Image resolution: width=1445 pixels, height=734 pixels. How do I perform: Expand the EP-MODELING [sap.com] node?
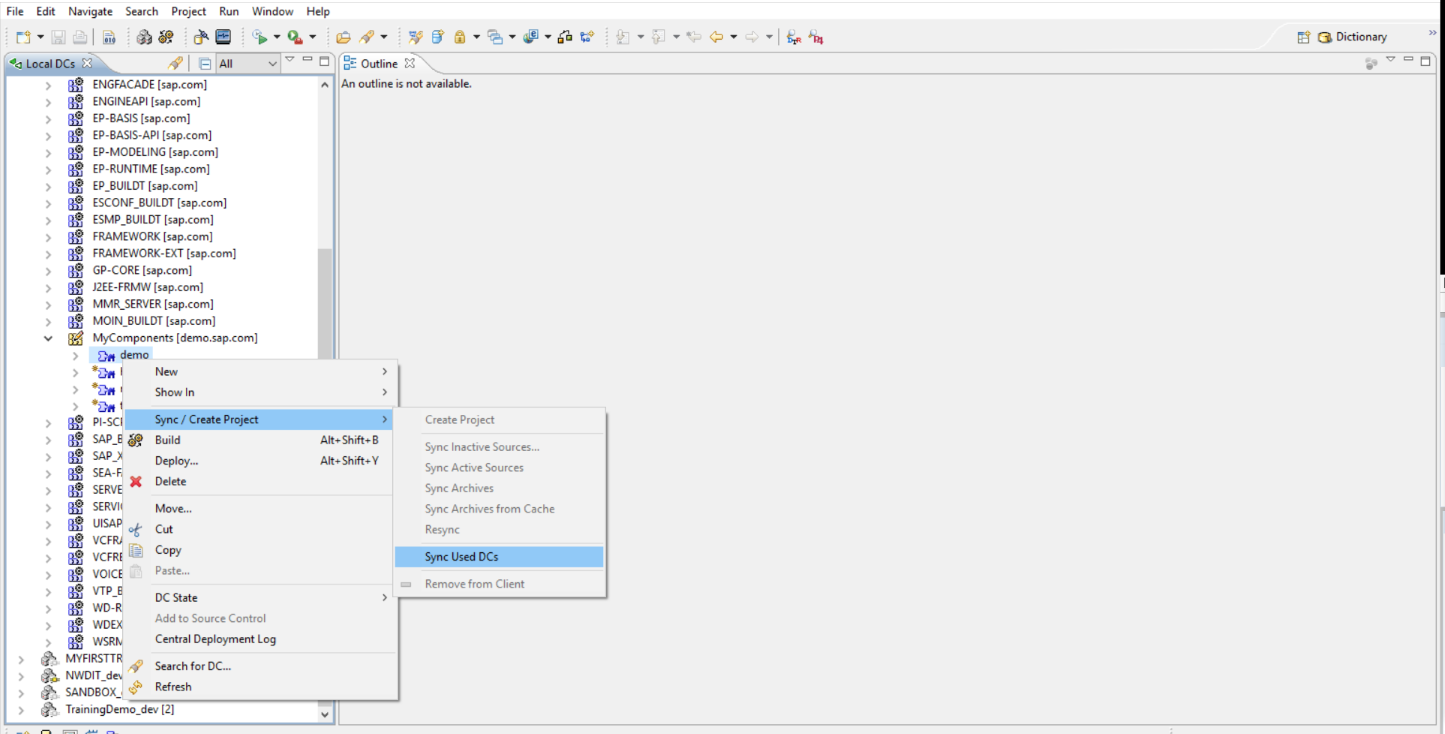(x=48, y=152)
